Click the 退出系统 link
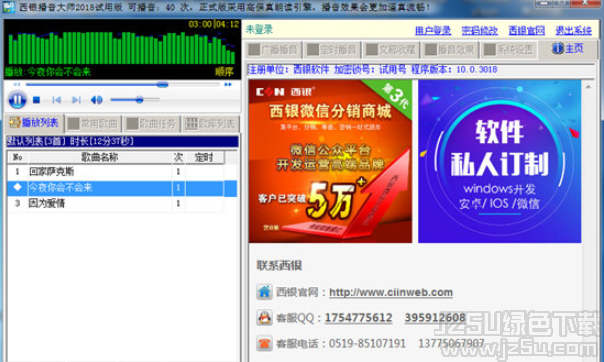The width and height of the screenshot is (604, 362). click(x=573, y=30)
